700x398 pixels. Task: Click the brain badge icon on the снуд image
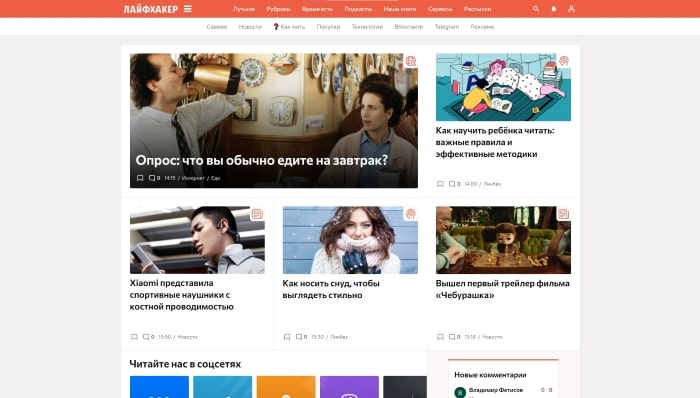click(411, 214)
